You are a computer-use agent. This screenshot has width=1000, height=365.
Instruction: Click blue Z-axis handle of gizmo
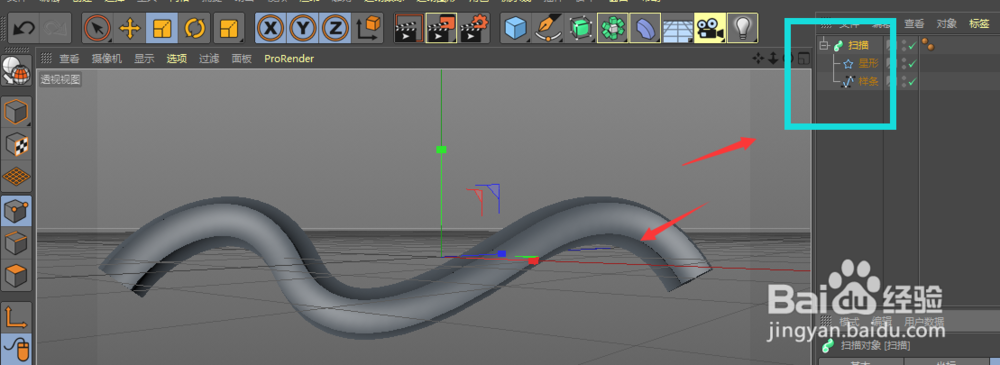pos(502,254)
